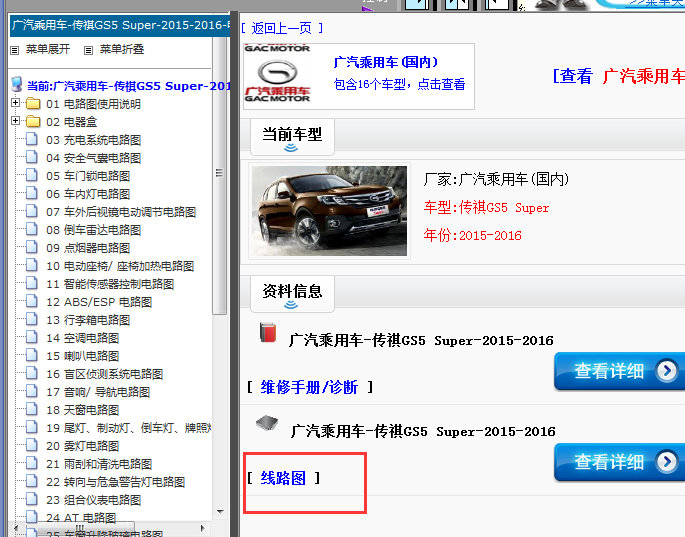Screen dimensions: 685x537
Task: Select the 资料信息 tab
Action: (292, 293)
